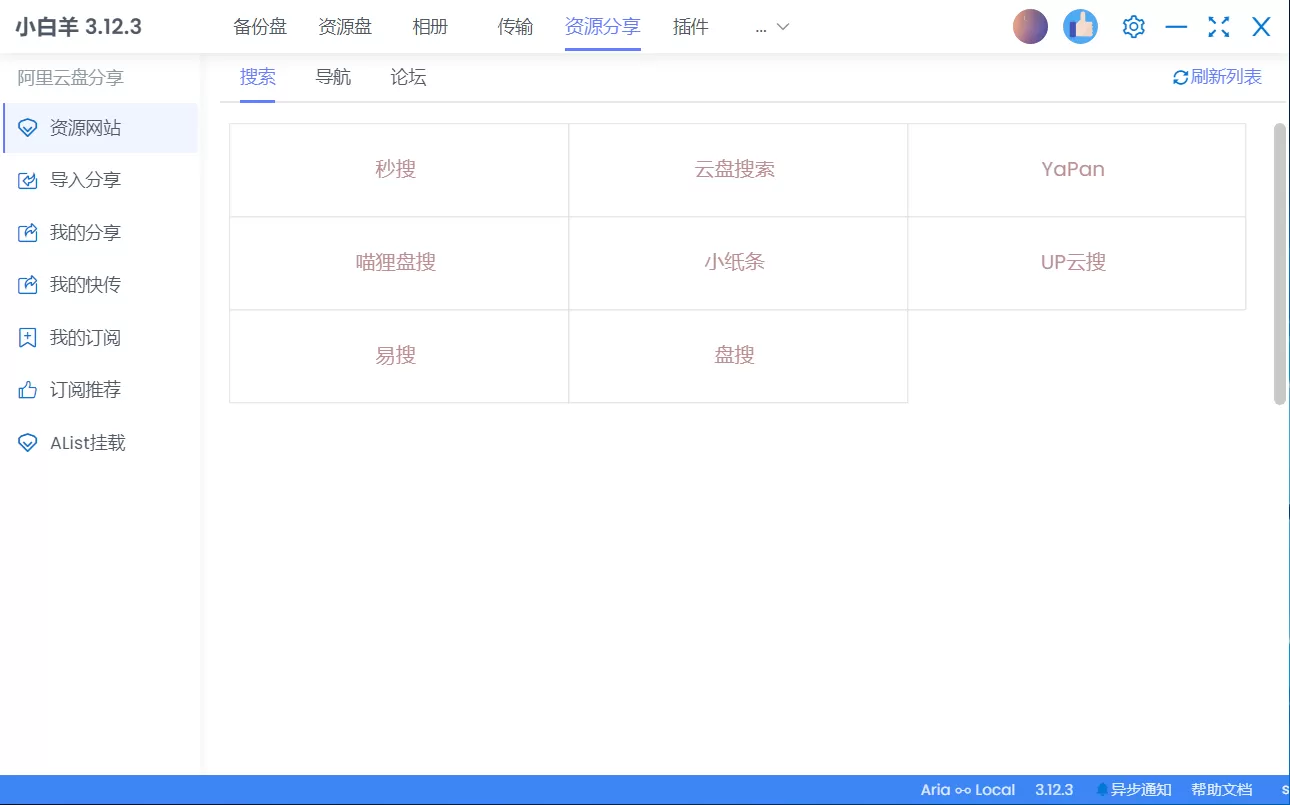Open the 传输 tab
1290x805 pixels.
pyautogui.click(x=515, y=27)
